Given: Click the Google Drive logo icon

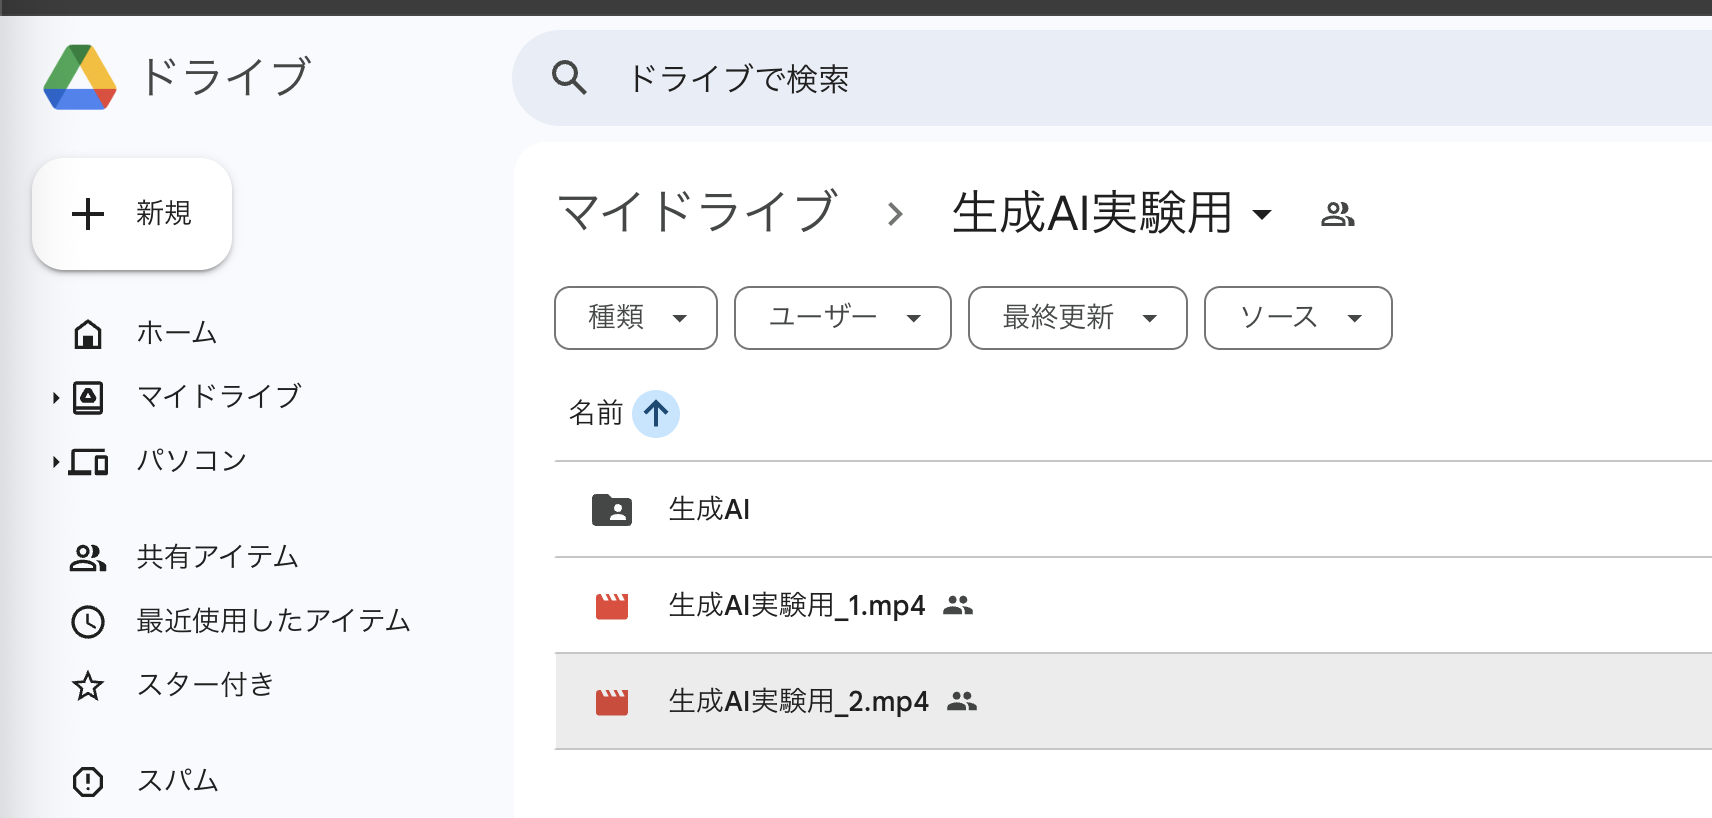Looking at the screenshot, I should (80, 77).
